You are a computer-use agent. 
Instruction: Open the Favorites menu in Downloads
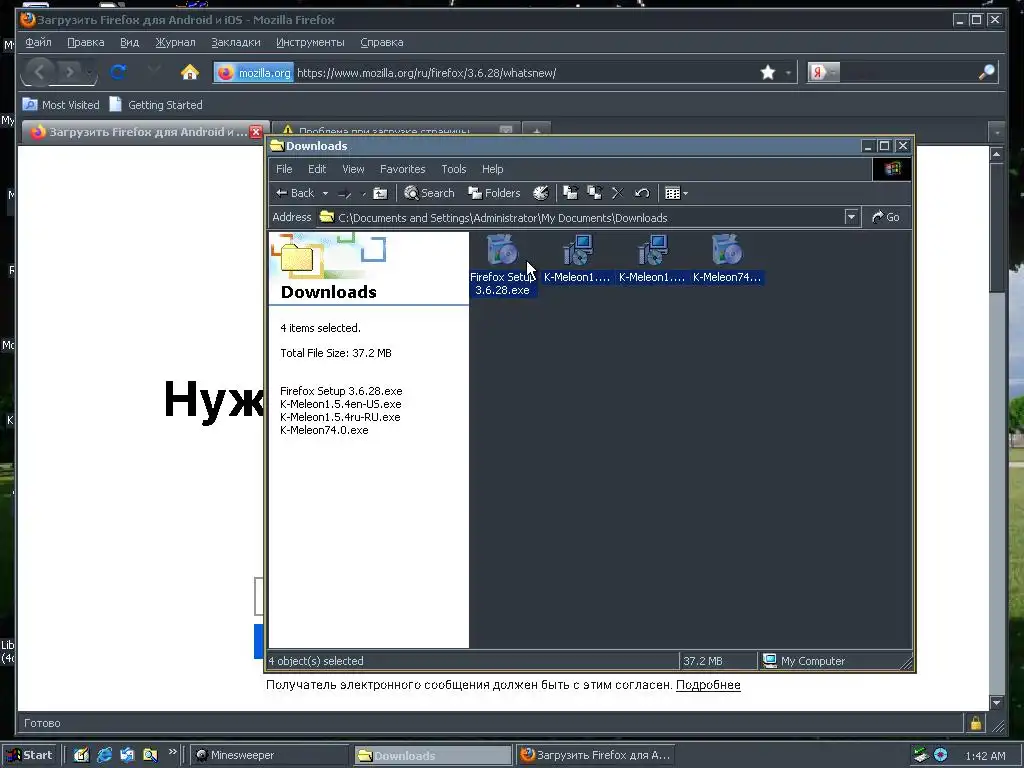pos(402,169)
